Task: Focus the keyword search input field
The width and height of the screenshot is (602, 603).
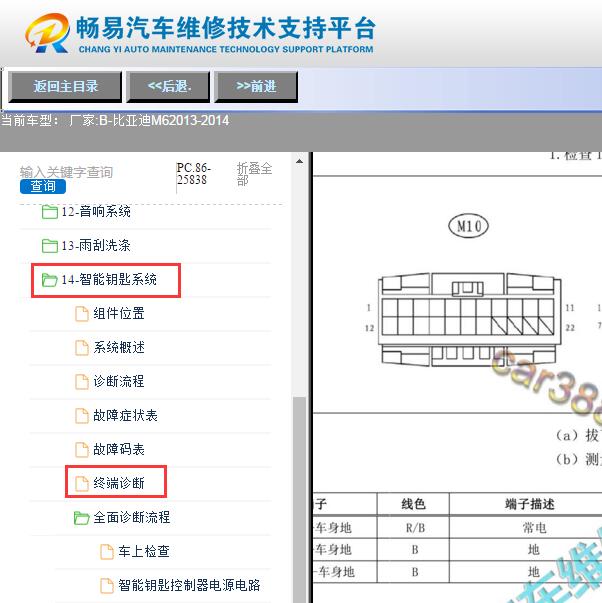Action: [66, 172]
